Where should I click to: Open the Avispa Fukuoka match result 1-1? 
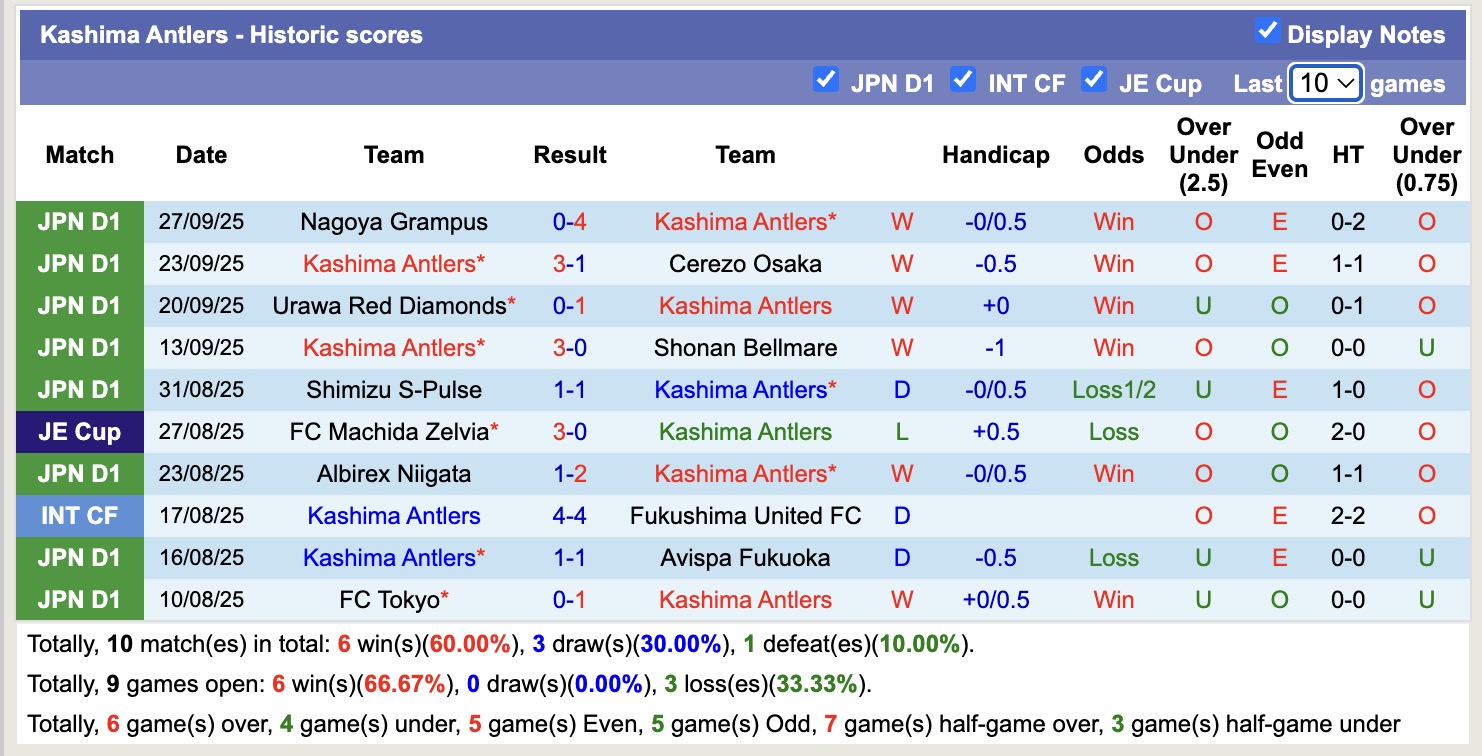570,558
